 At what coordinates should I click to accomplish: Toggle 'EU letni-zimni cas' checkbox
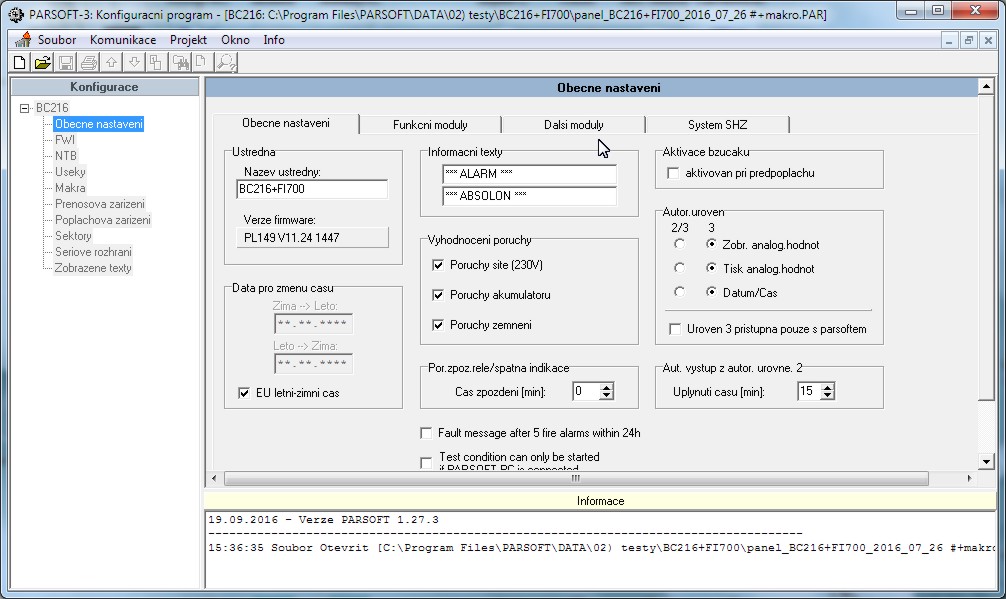pos(244,393)
